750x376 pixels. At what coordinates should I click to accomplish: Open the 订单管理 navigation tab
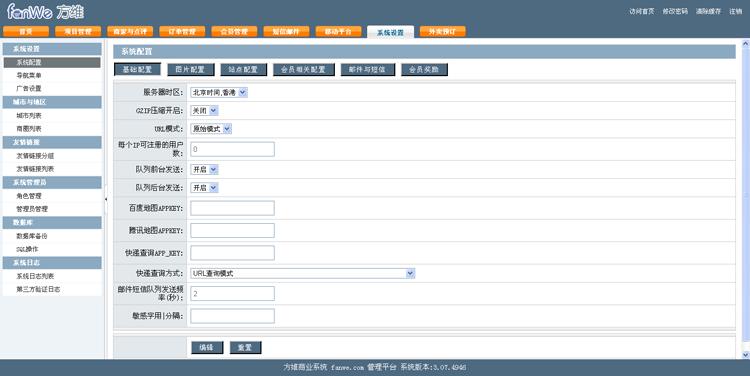pyautogui.click(x=182, y=32)
